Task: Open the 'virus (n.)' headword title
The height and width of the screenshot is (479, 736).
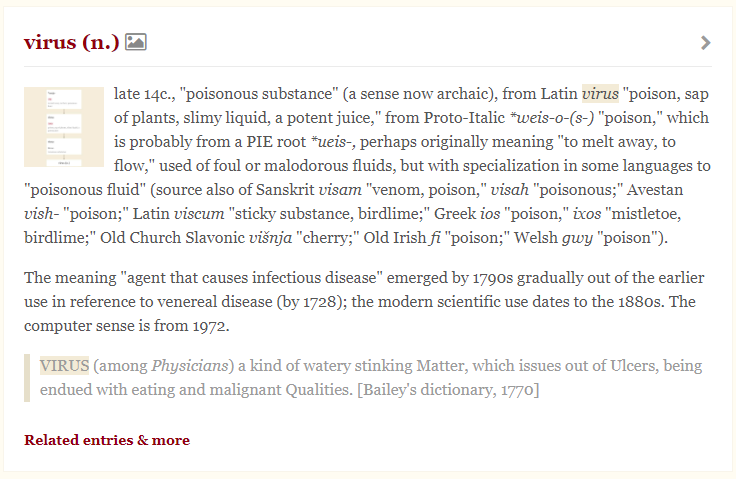Action: point(72,42)
